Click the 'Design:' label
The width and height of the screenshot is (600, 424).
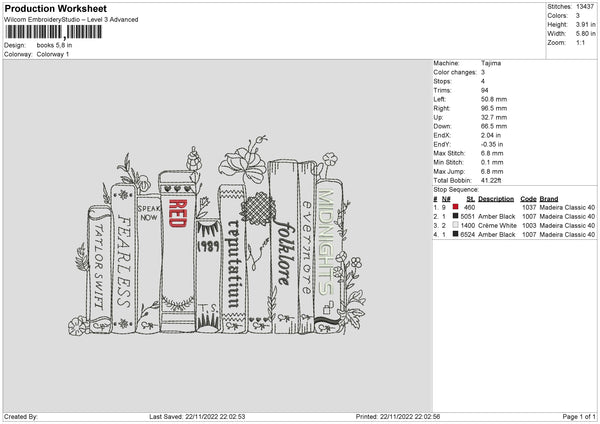click(15, 45)
